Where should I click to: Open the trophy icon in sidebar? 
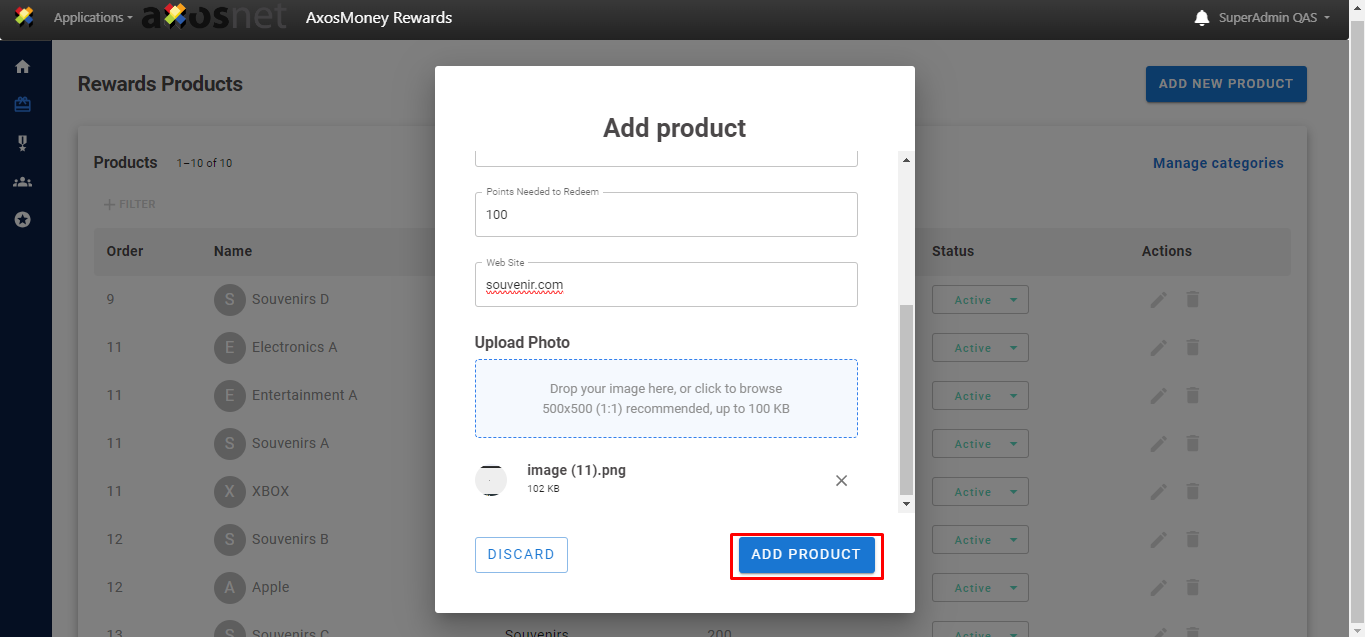point(22,143)
